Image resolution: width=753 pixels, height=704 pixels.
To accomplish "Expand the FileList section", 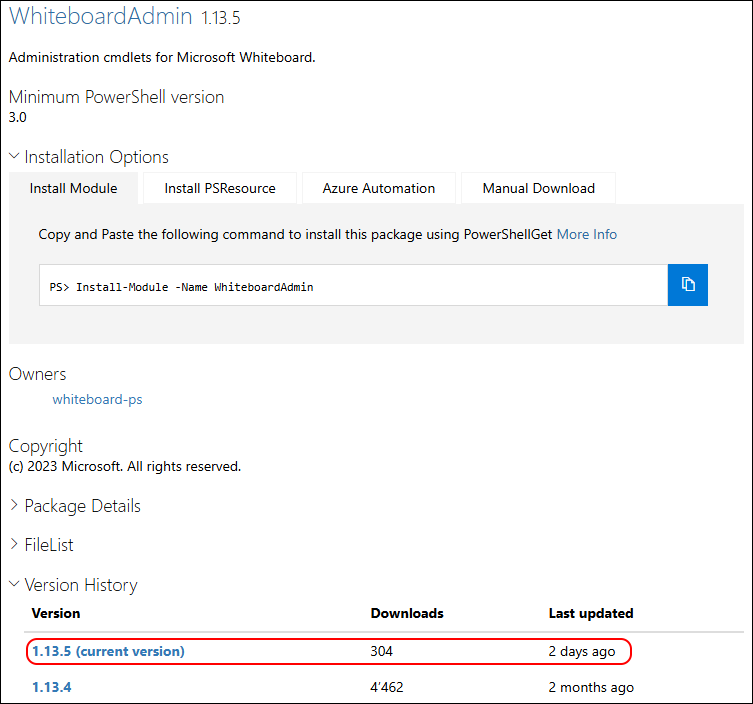I will [41, 545].
